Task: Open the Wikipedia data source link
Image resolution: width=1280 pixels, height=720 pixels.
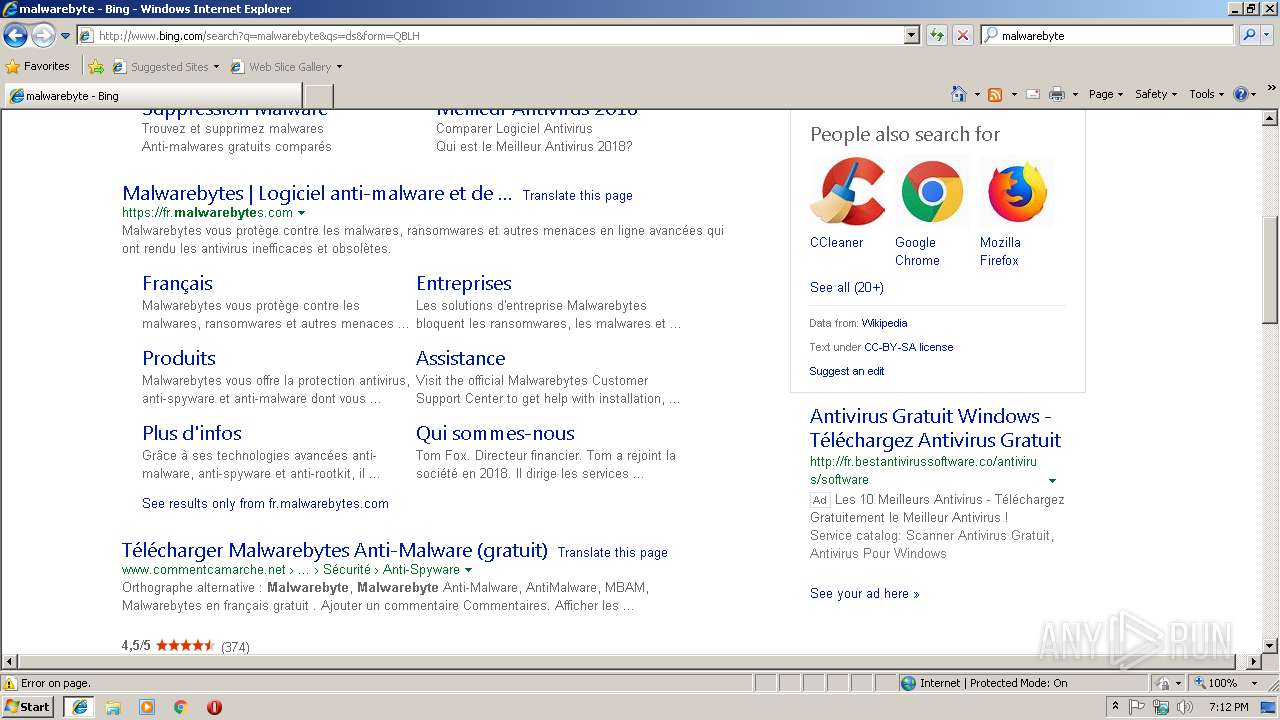Action: (884, 323)
